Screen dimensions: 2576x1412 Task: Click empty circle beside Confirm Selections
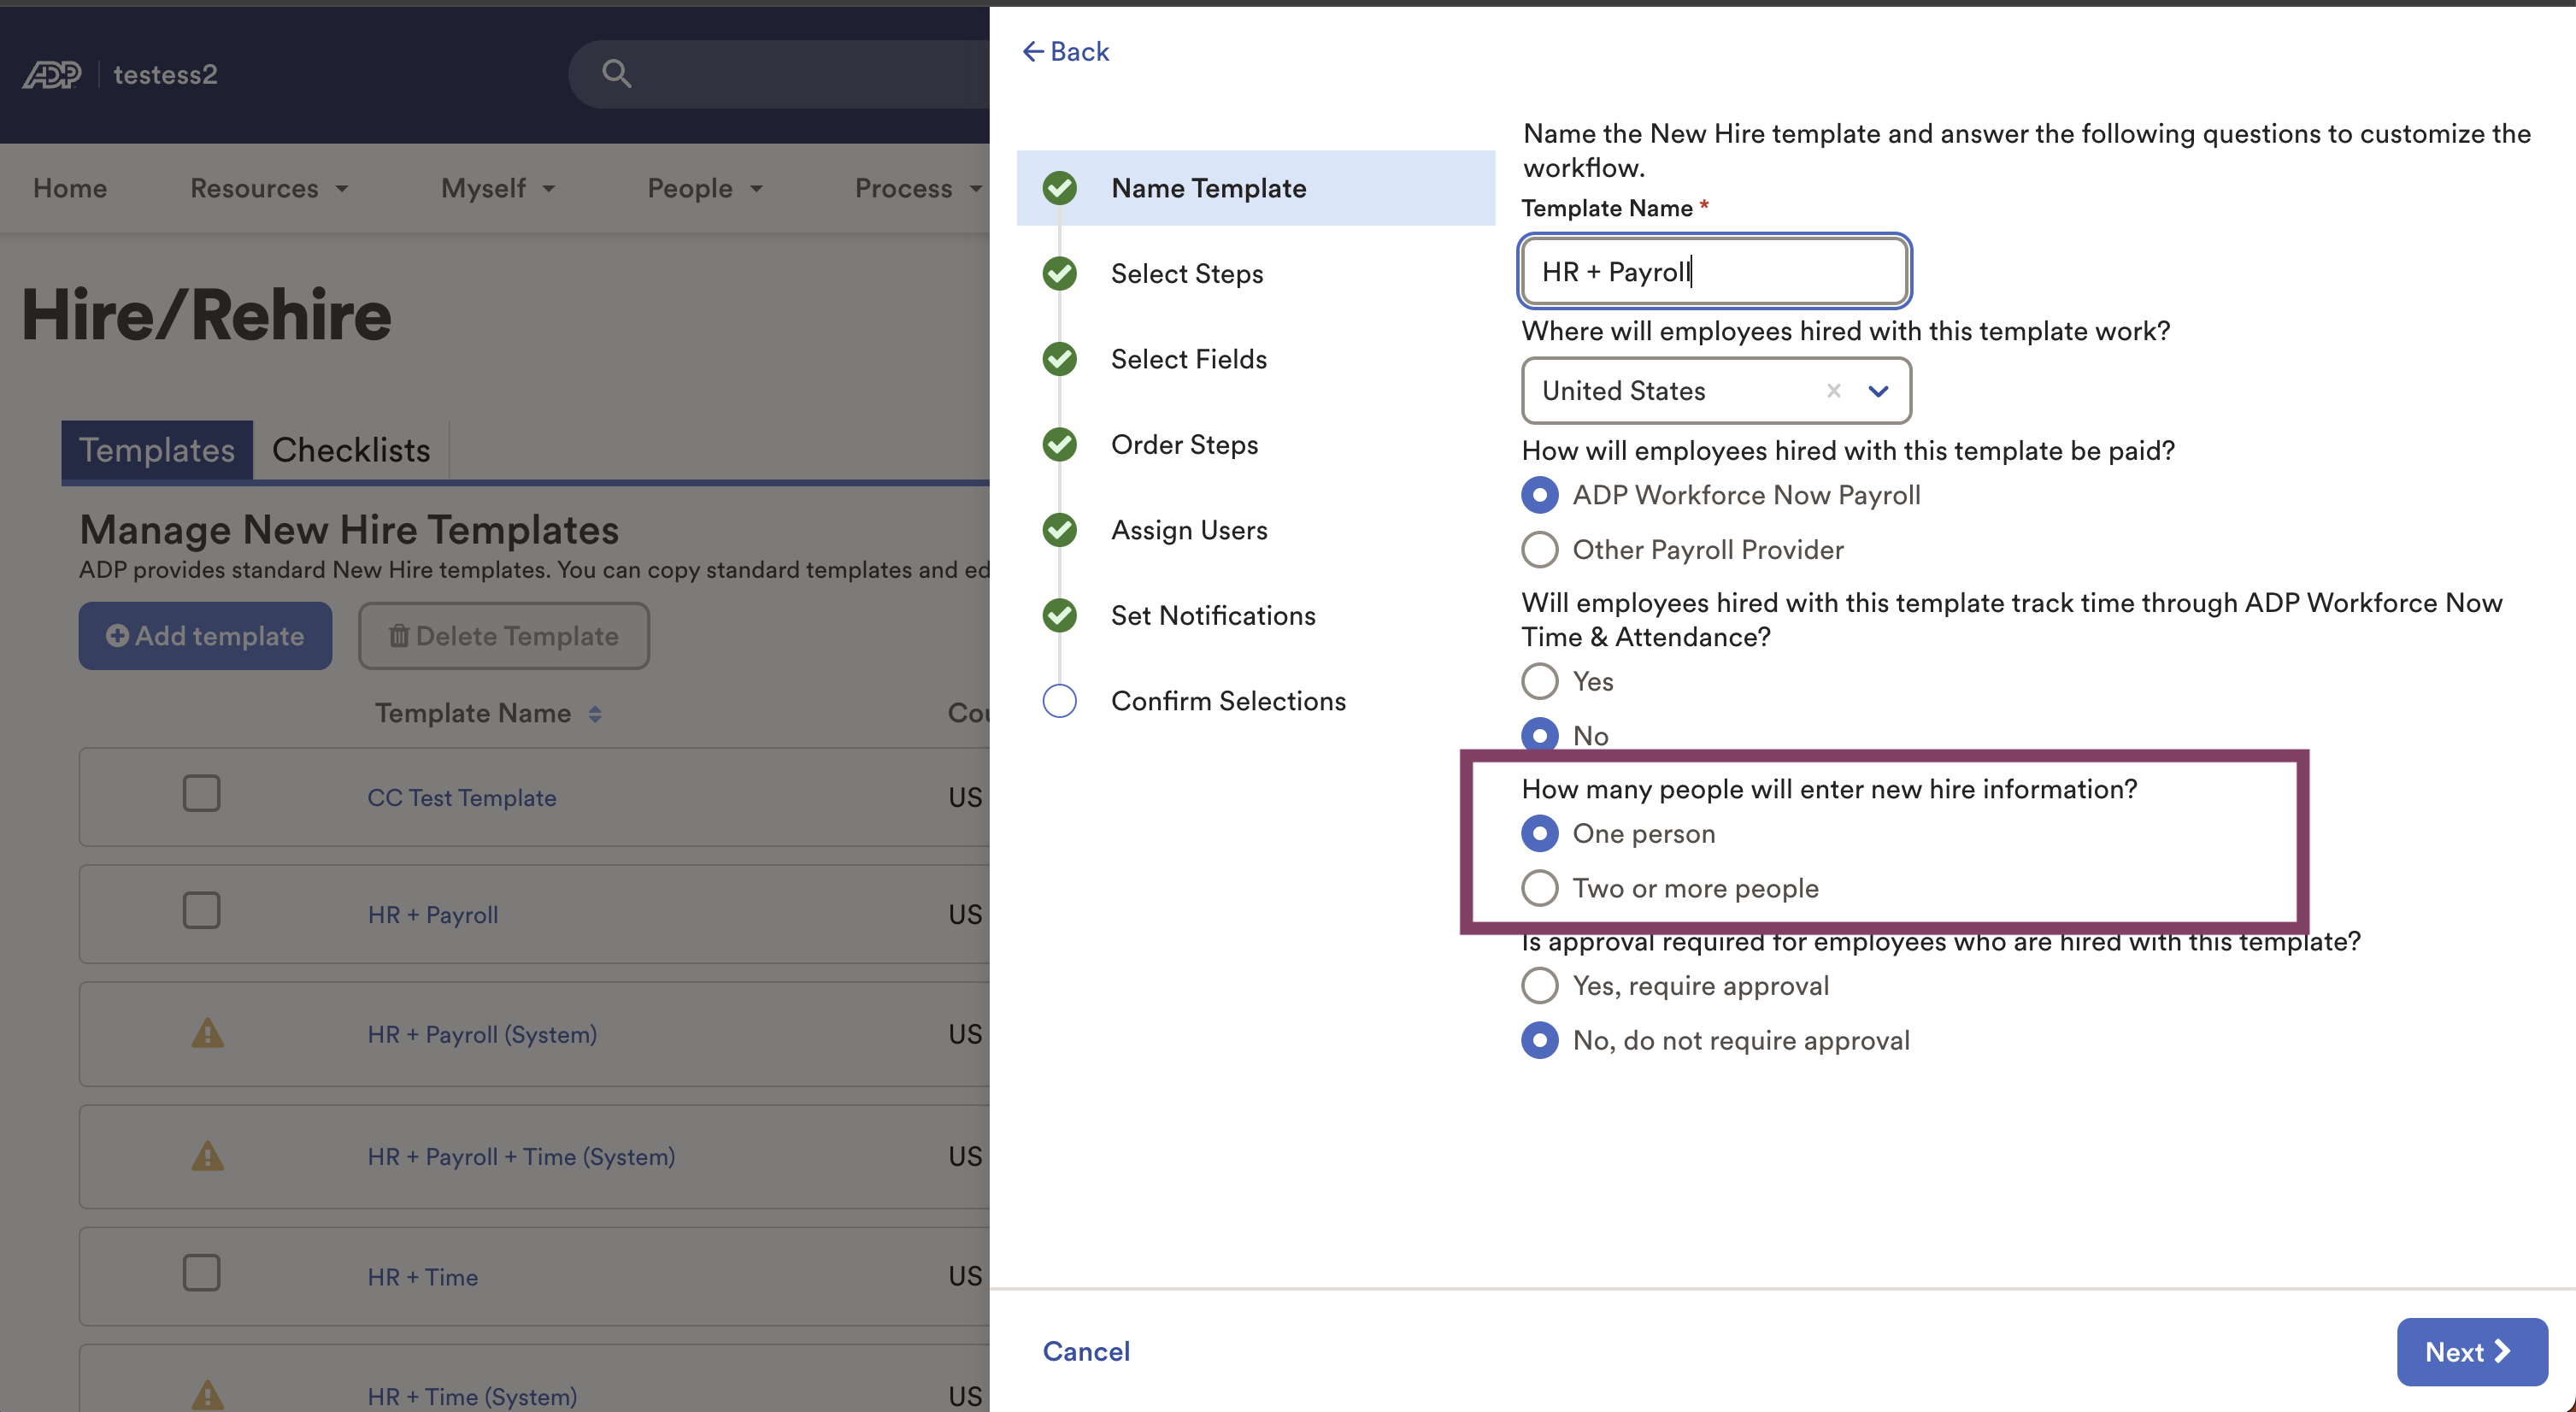pyautogui.click(x=1059, y=700)
